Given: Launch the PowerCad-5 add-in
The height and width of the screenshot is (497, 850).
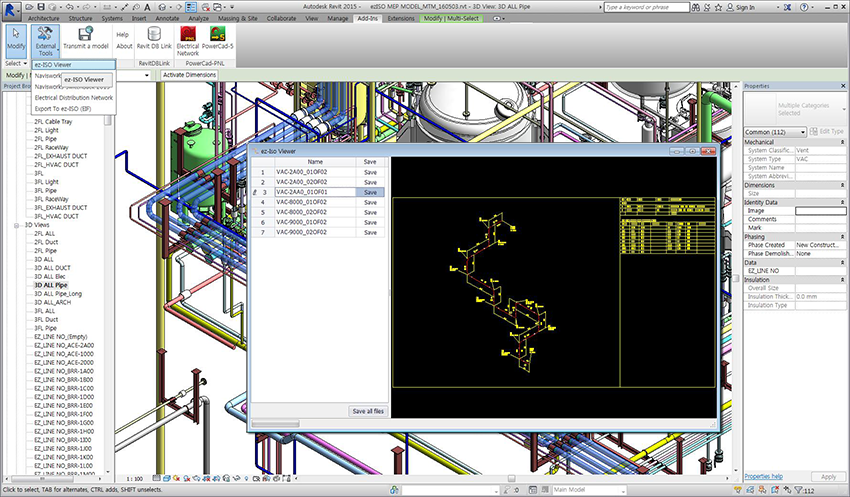Looking at the screenshot, I should [217, 35].
